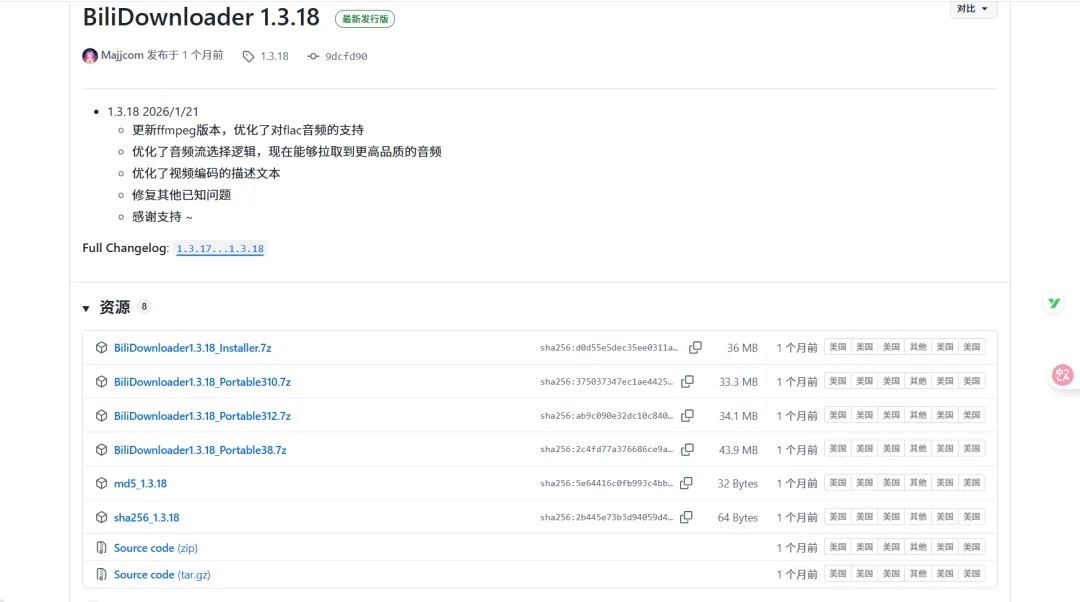Click archive icon beside Source code (tar.gz)
The image size is (1080, 602).
click(x=101, y=574)
